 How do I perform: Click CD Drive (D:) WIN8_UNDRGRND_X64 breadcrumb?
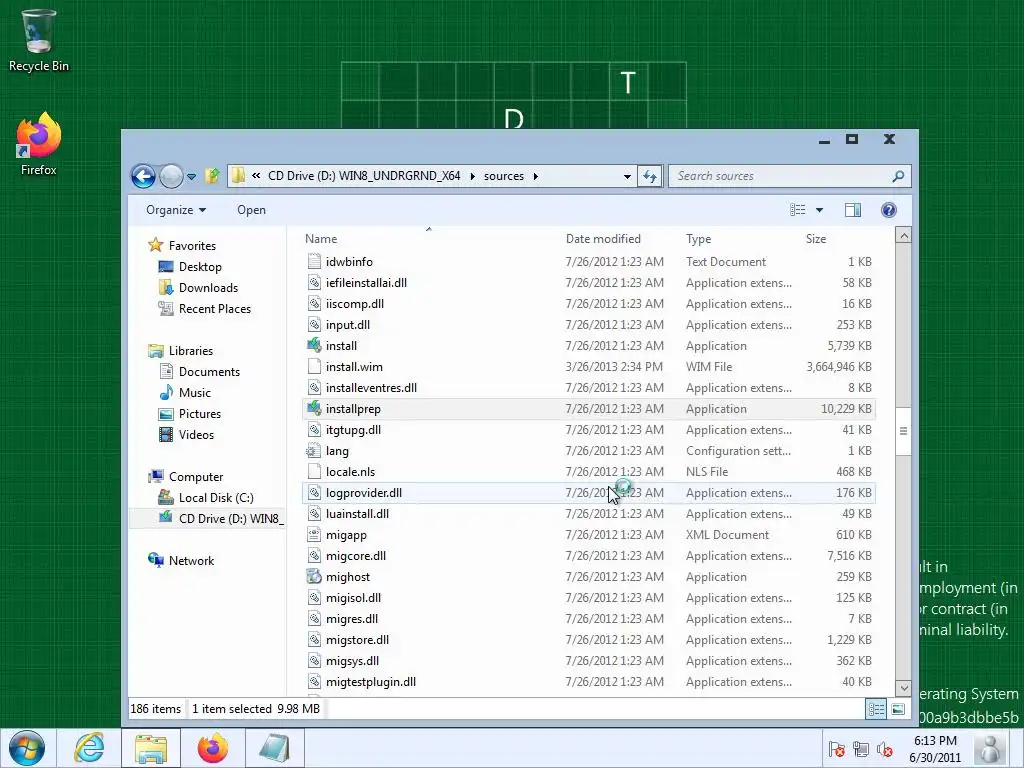coord(364,176)
